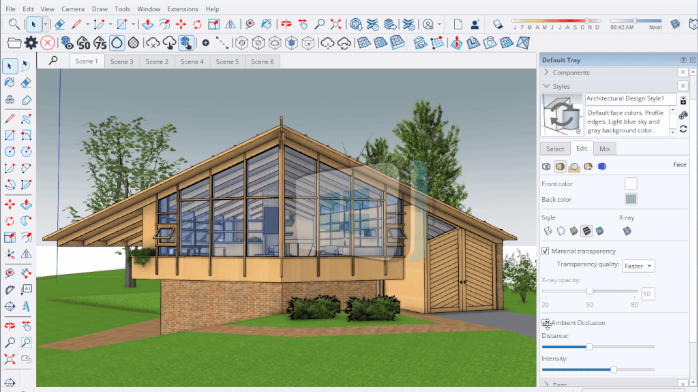This screenshot has height=392, width=698.
Task: Choose the Push/Pull tool in left toolbar
Action: pos(26,204)
